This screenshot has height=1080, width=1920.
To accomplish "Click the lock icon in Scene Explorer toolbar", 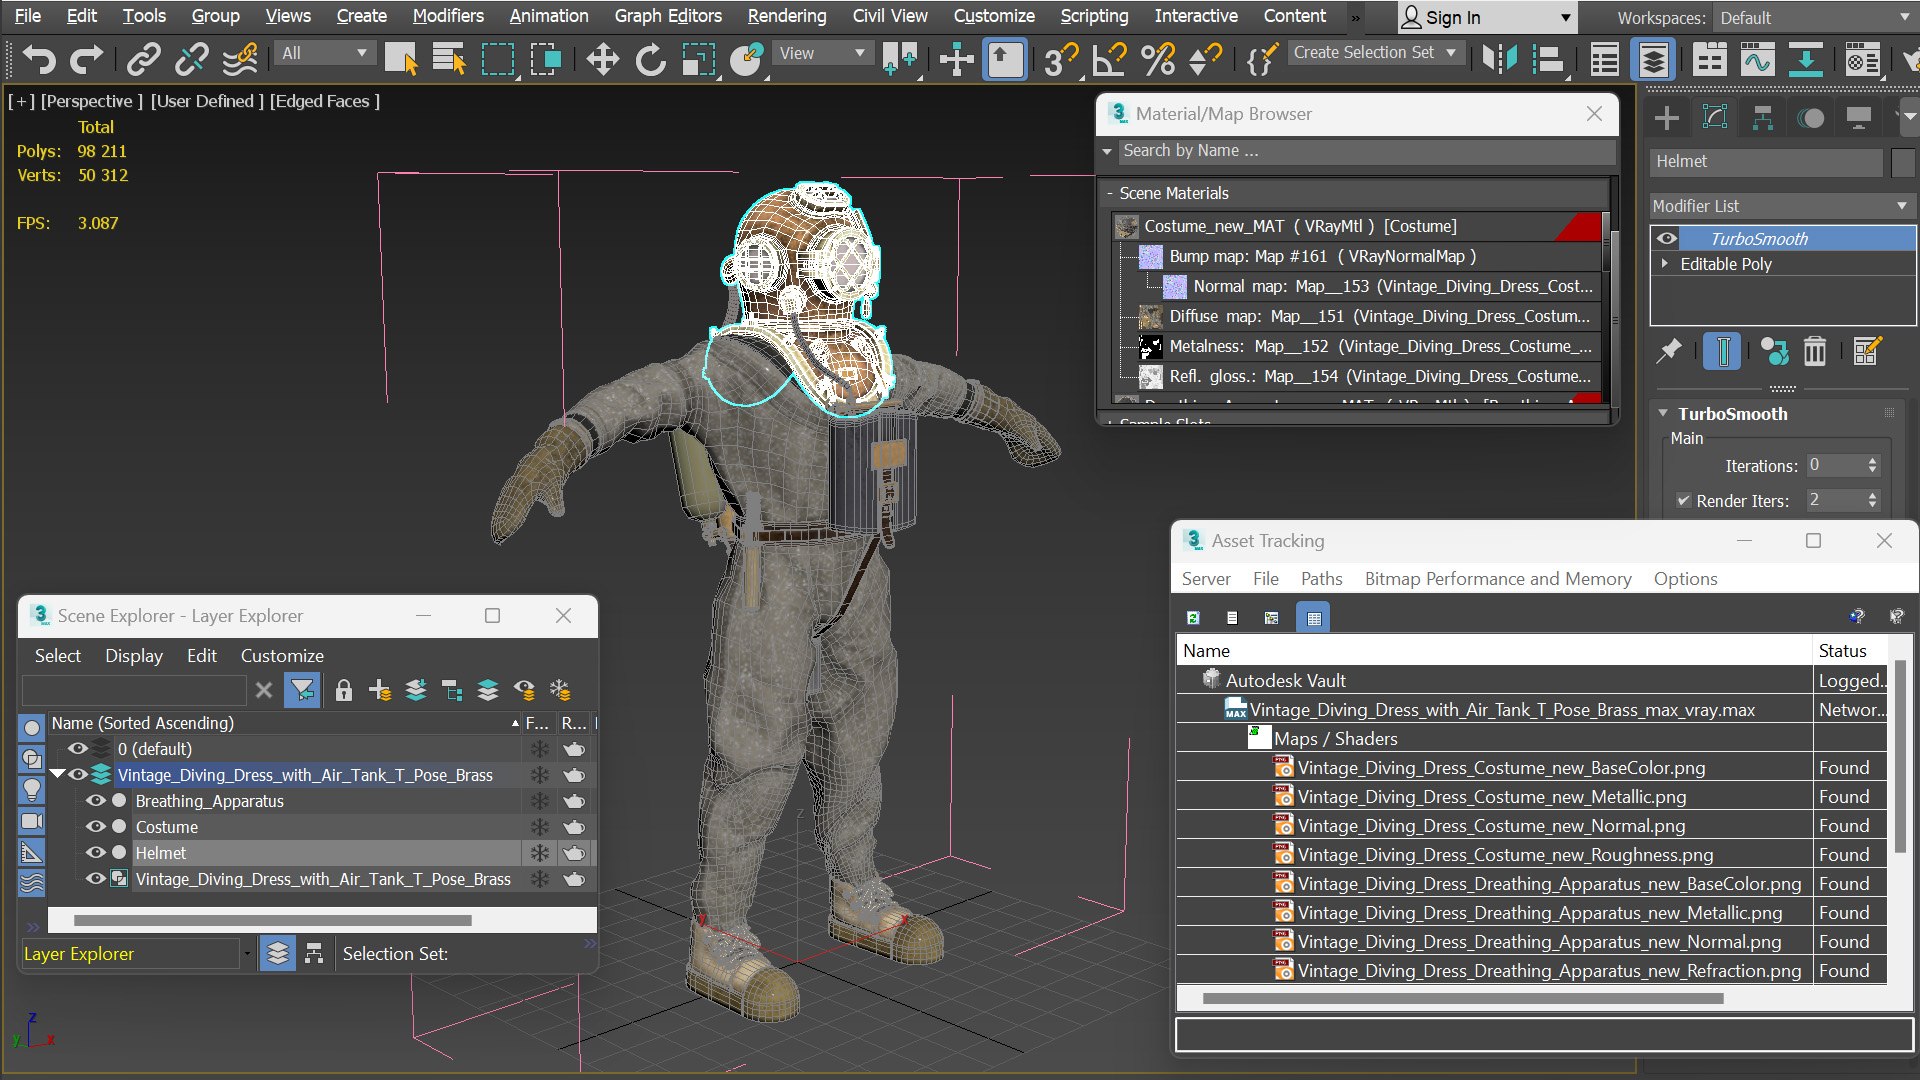I will [343, 690].
